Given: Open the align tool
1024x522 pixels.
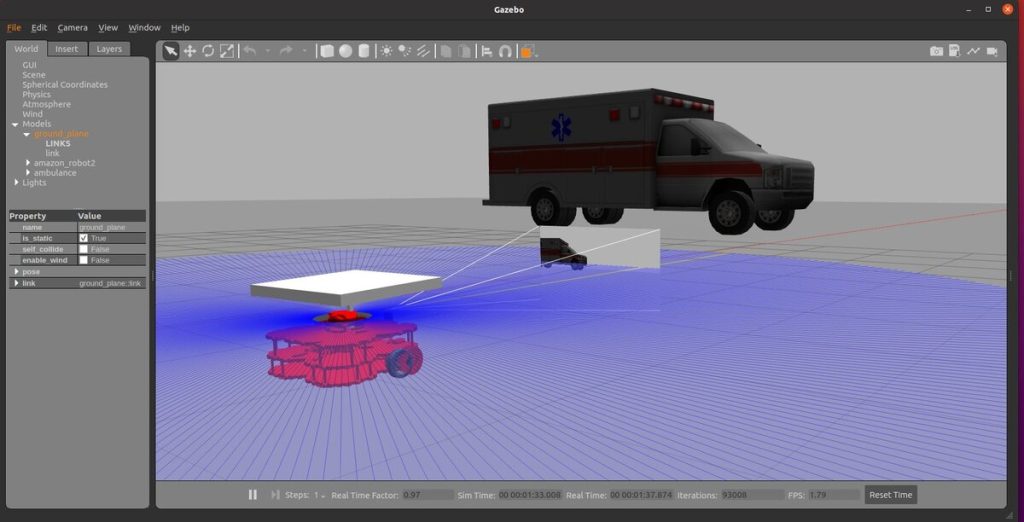Looking at the screenshot, I should [487, 51].
